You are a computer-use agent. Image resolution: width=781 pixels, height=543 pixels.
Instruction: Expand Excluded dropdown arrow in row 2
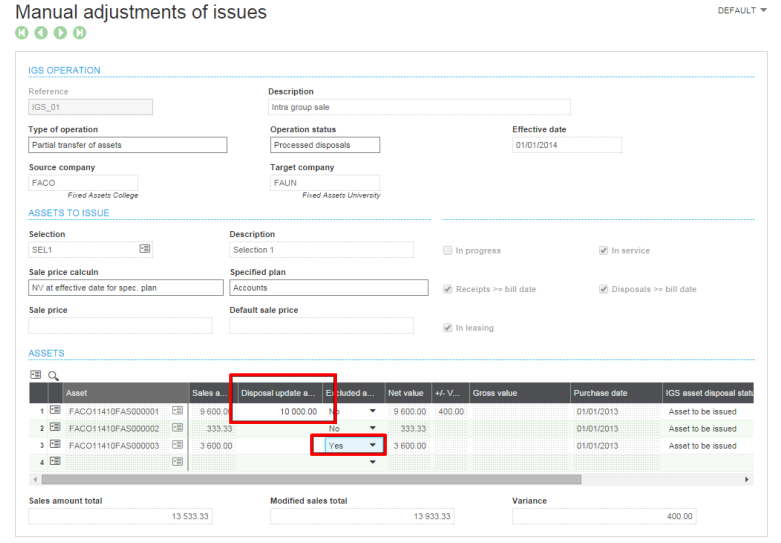pos(373,428)
